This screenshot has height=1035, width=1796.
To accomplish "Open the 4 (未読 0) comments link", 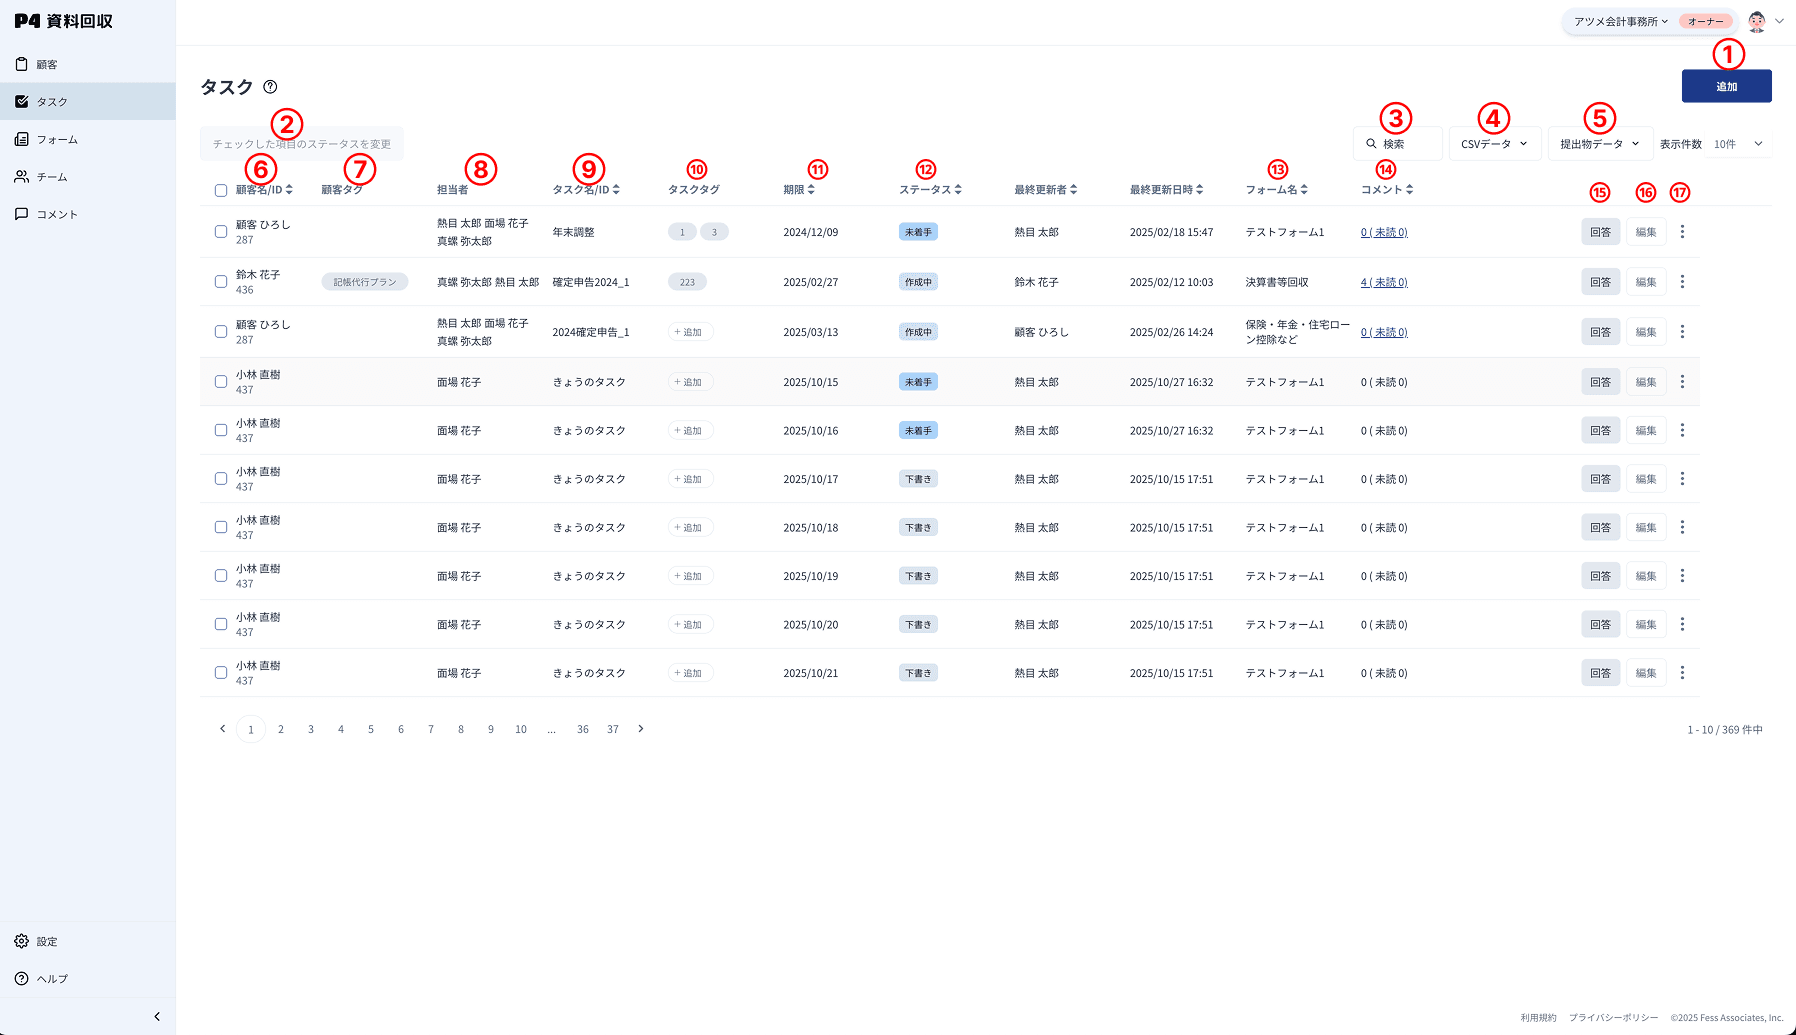I will pos(1384,282).
